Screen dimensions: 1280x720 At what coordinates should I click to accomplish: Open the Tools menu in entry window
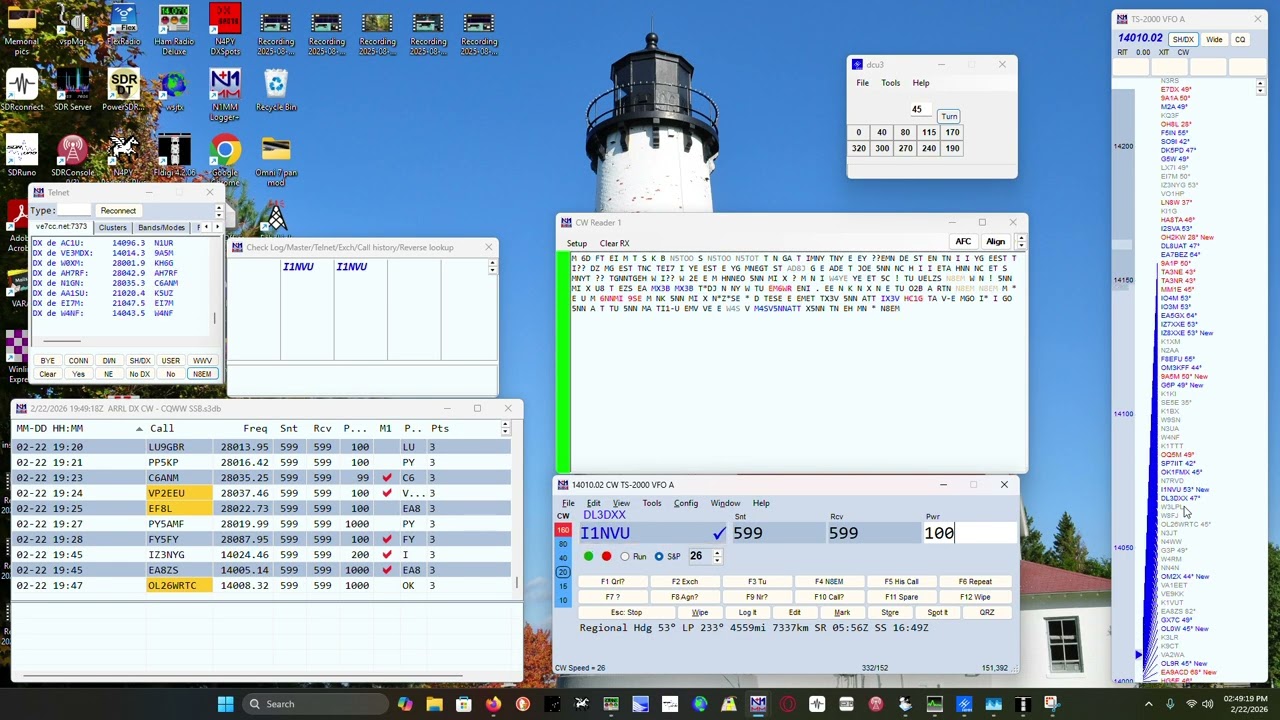tap(652, 503)
